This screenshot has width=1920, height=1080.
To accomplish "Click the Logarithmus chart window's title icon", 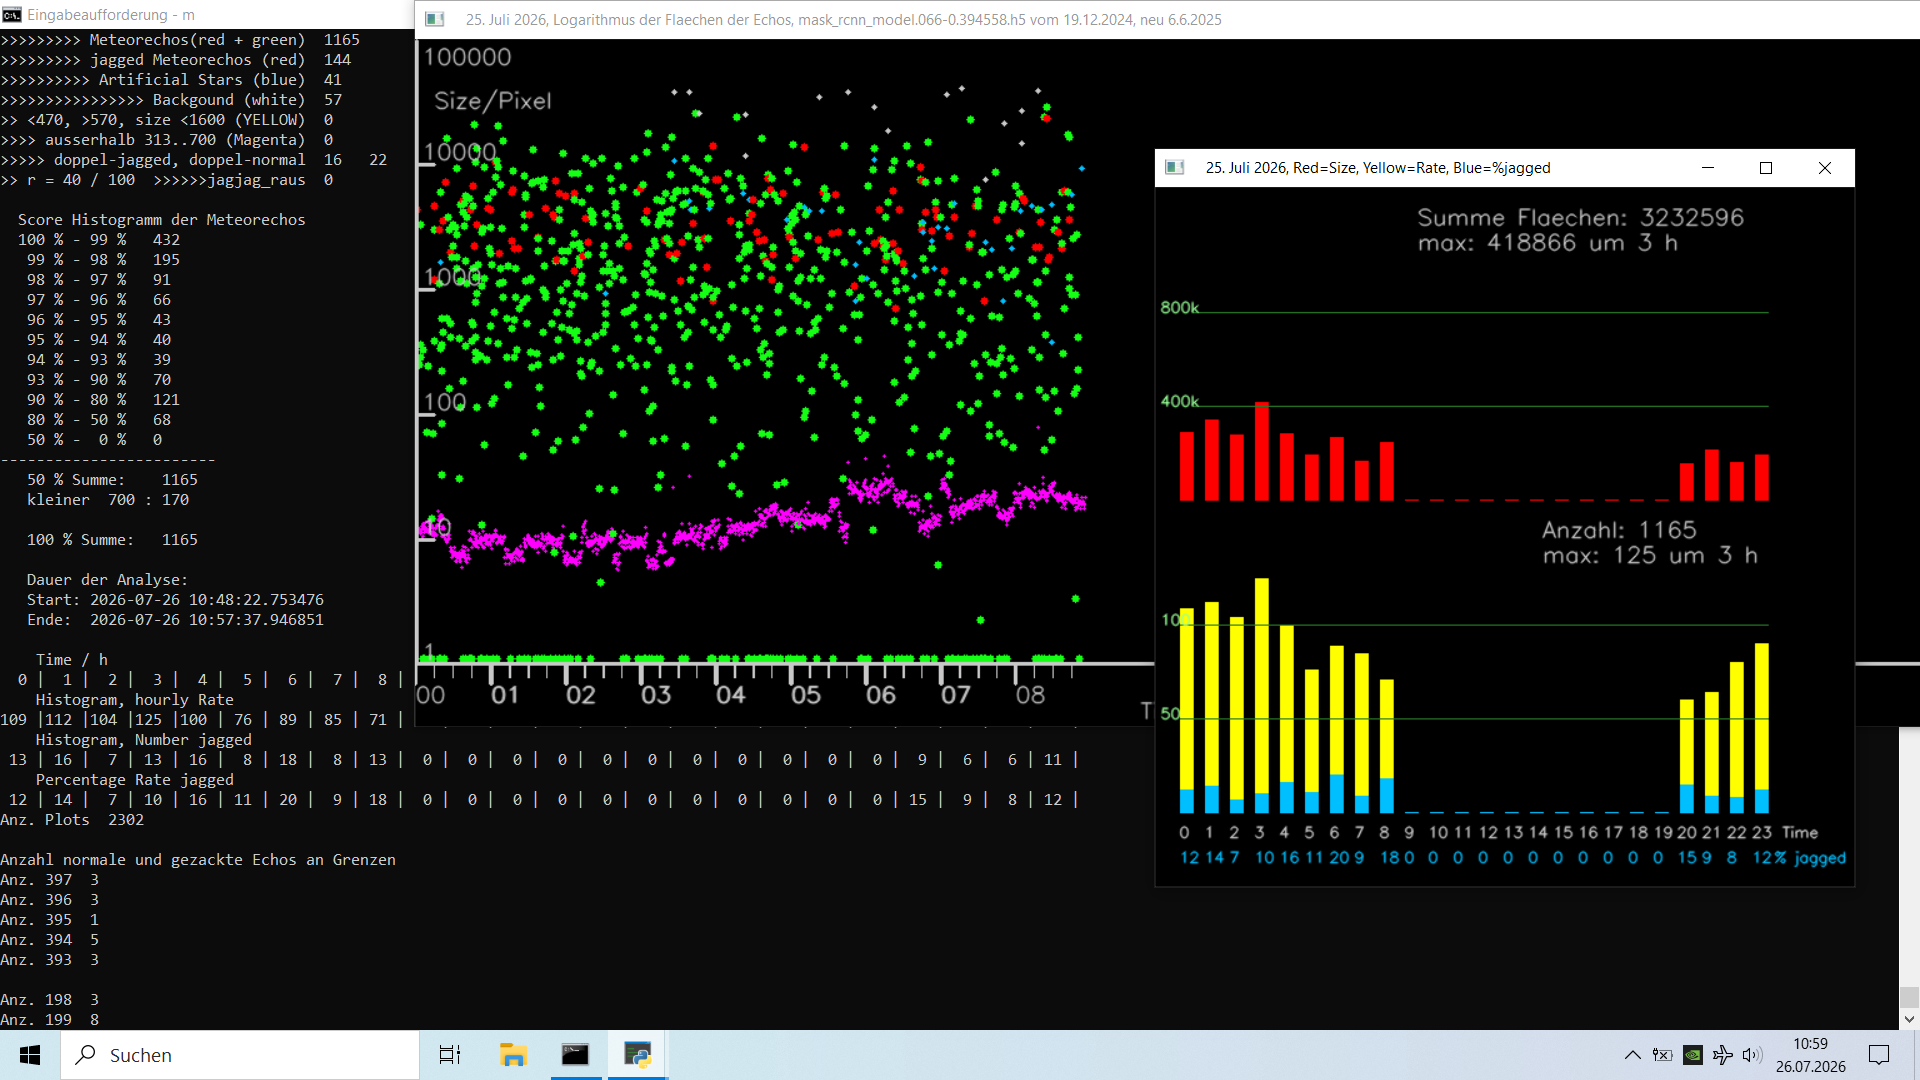I will (435, 20).
